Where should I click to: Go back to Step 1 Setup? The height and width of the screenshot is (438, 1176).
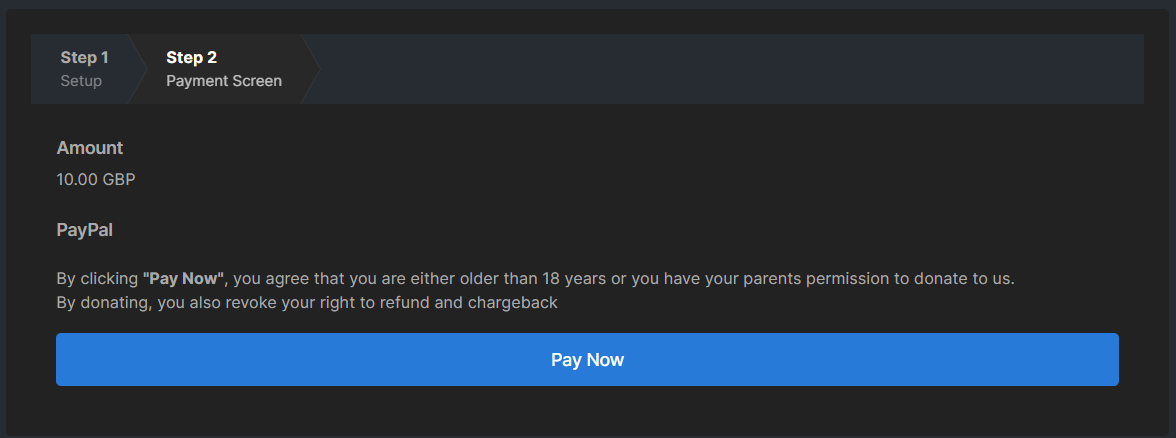pyautogui.click(x=84, y=69)
